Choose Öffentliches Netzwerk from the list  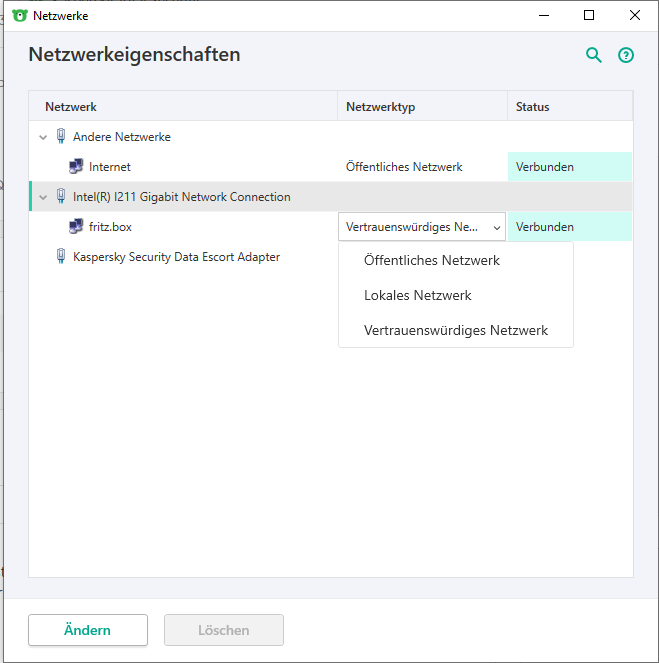tap(432, 261)
